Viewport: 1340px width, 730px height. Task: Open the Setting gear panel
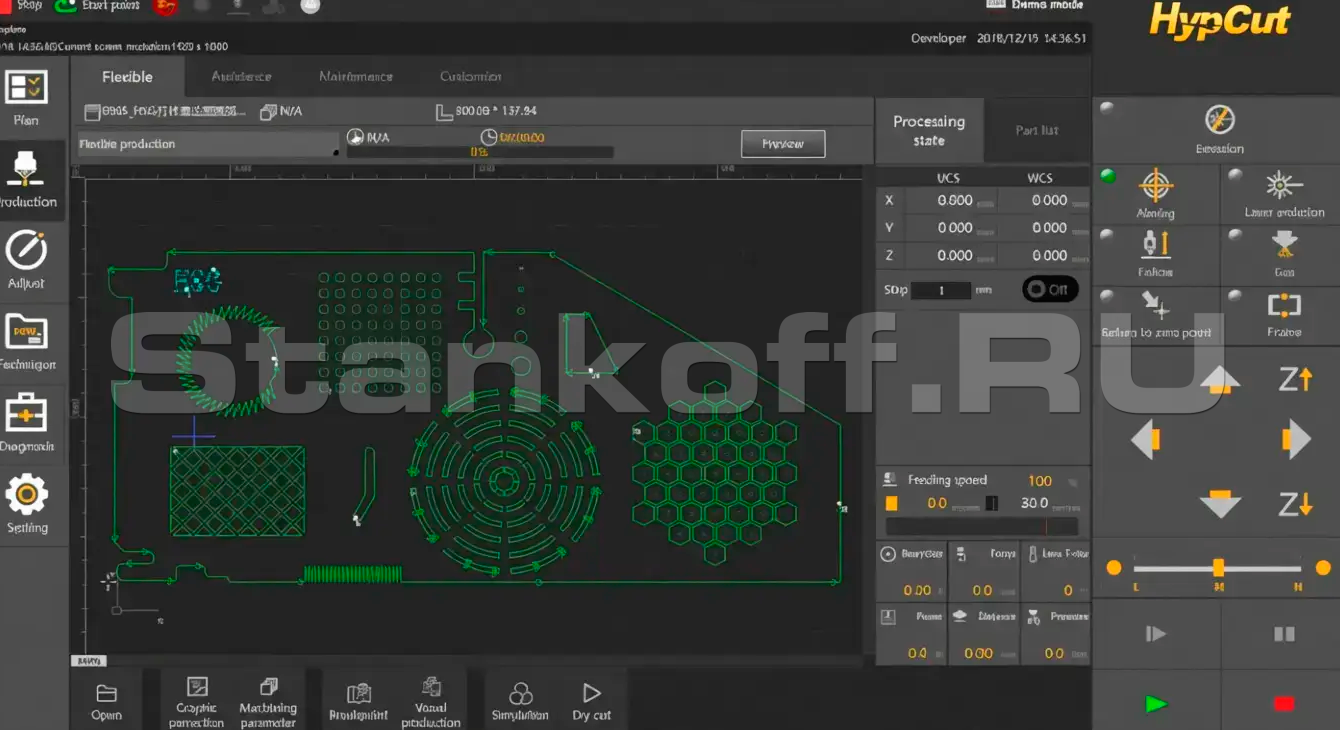click(x=27, y=503)
